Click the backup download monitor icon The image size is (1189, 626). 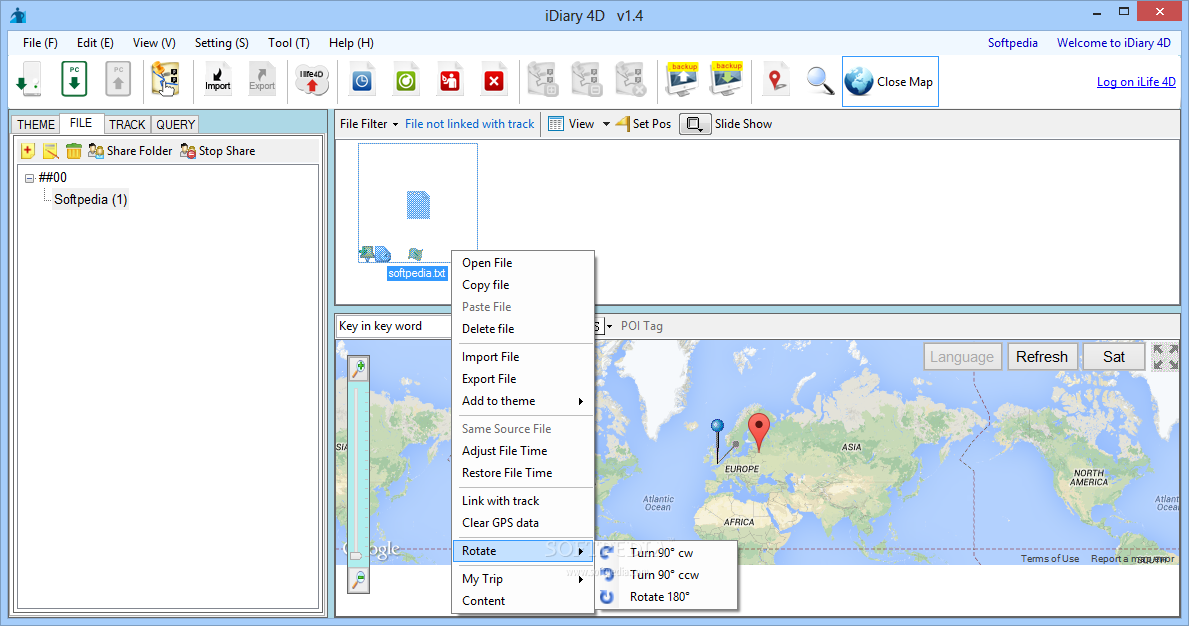(726, 79)
